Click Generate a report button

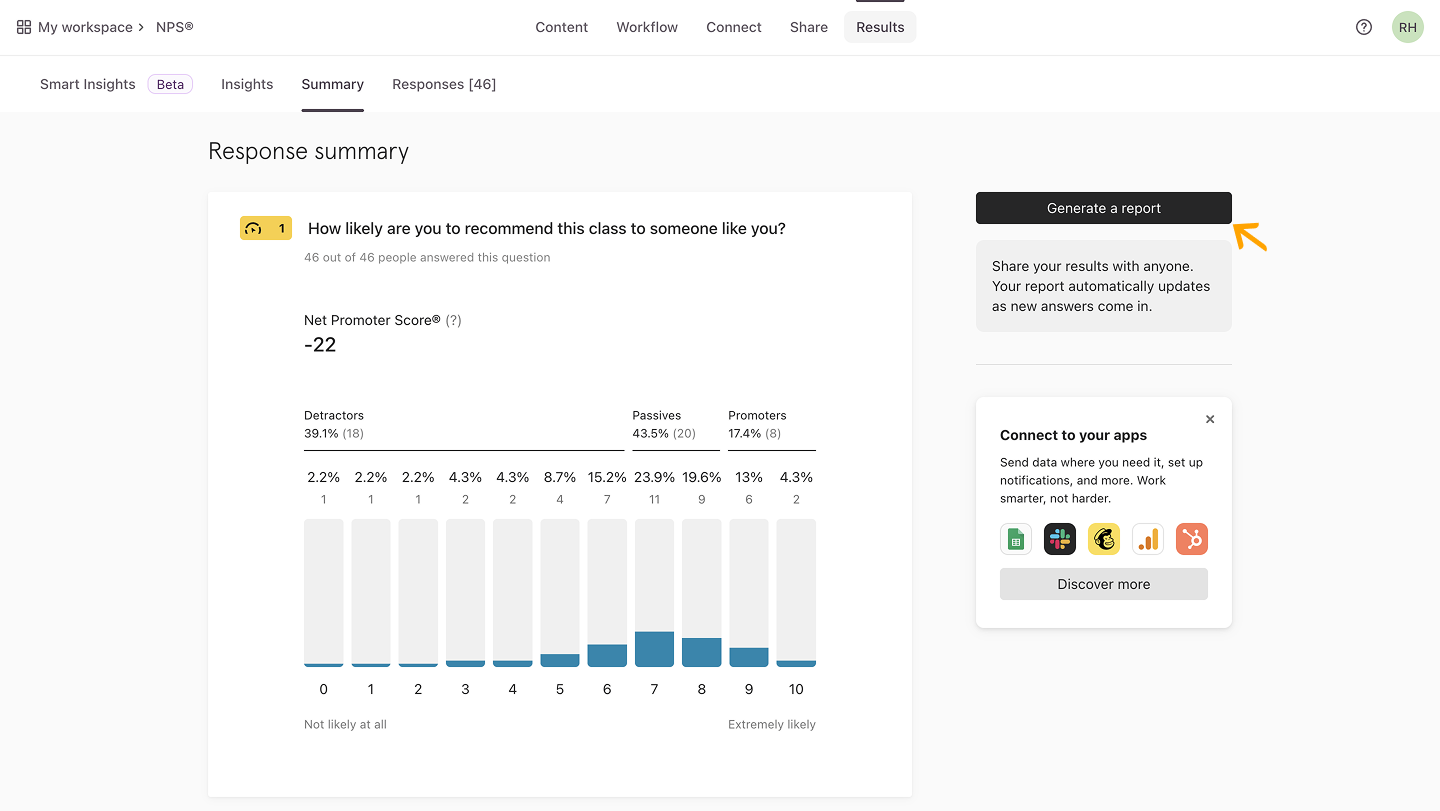tap(1104, 208)
